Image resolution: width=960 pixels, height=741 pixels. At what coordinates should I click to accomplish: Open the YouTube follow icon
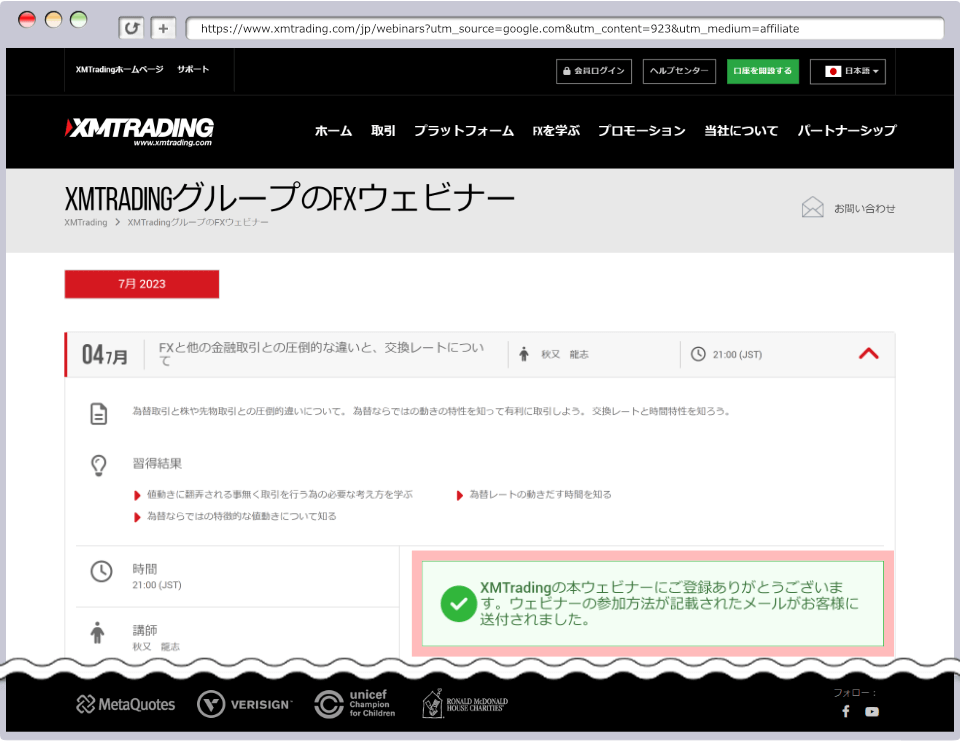[x=872, y=711]
